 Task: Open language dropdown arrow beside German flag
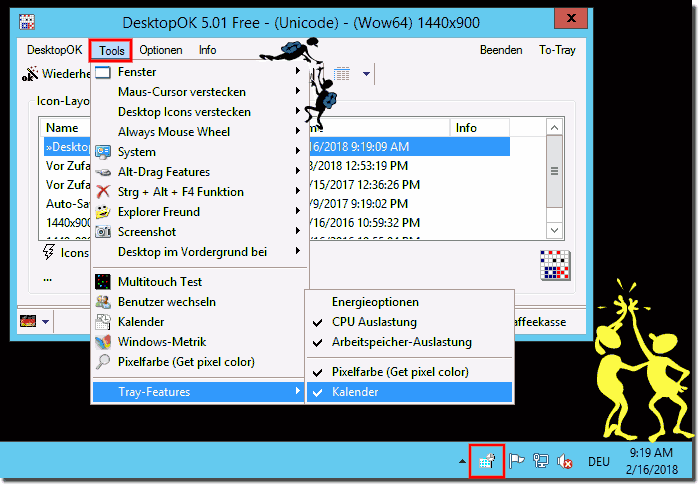pos(45,321)
